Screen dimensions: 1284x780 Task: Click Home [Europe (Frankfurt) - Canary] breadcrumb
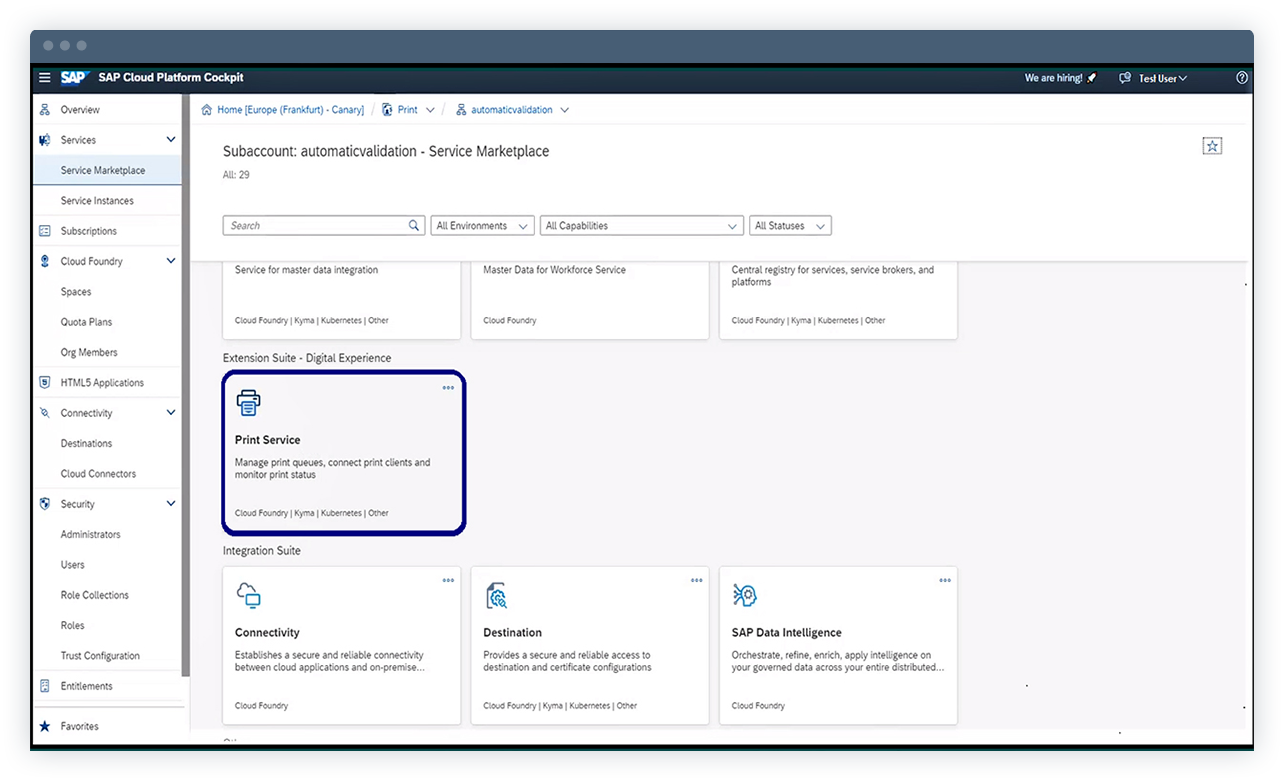(290, 110)
